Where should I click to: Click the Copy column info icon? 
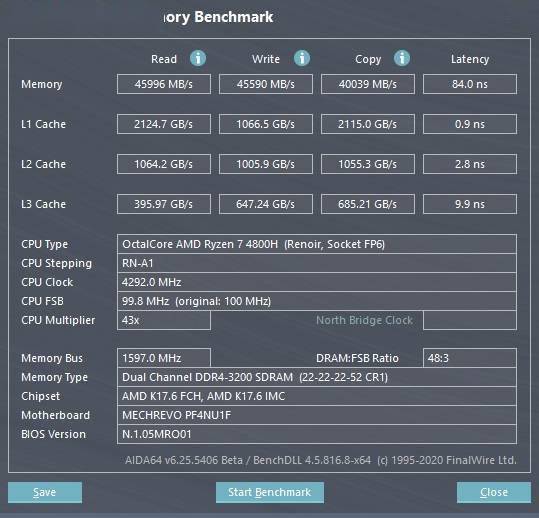[x=402, y=58]
